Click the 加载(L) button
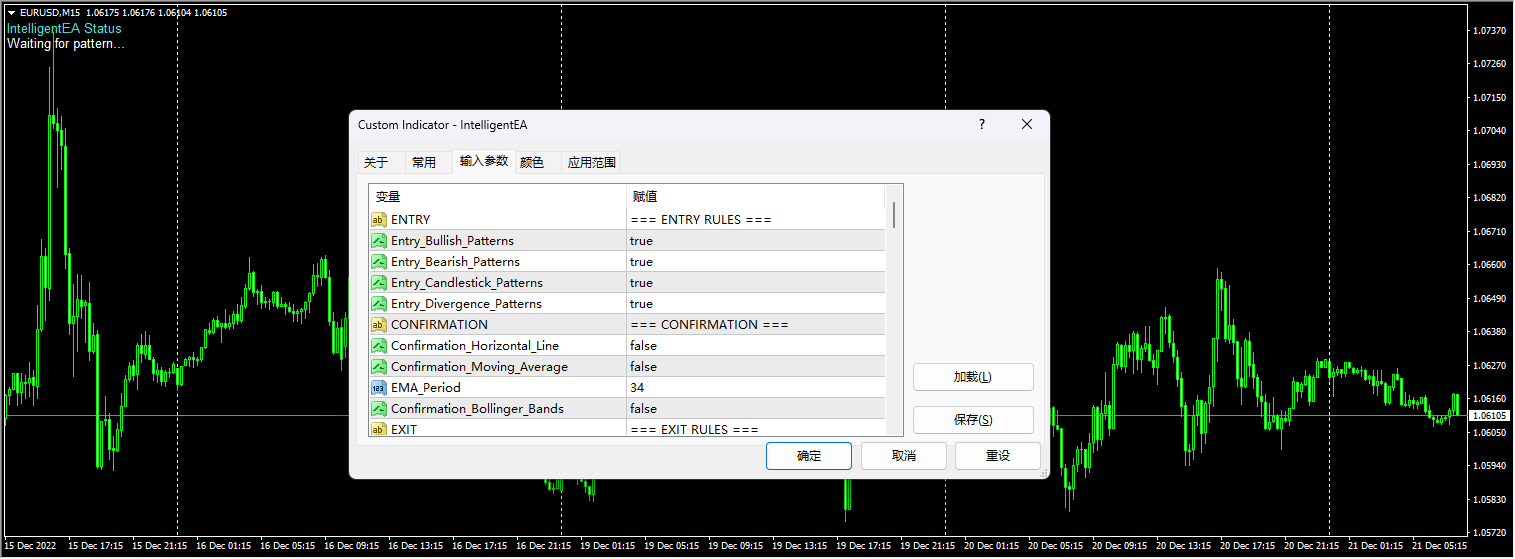Viewport: 1515px width, 559px height. [x=972, y=377]
